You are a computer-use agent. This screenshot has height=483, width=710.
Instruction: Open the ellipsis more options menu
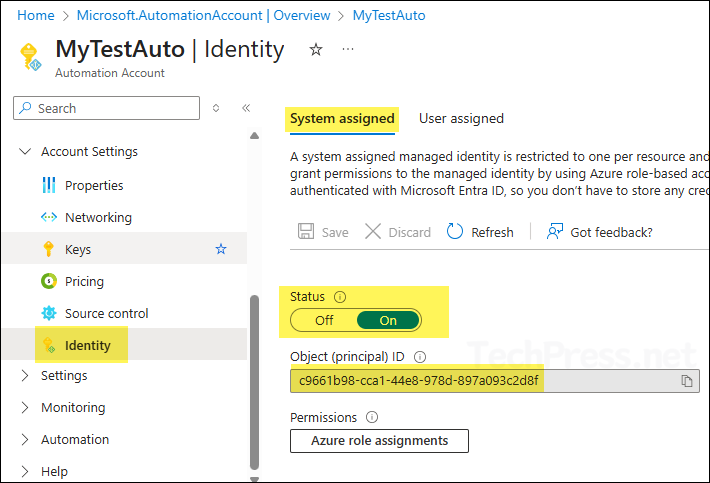347,49
